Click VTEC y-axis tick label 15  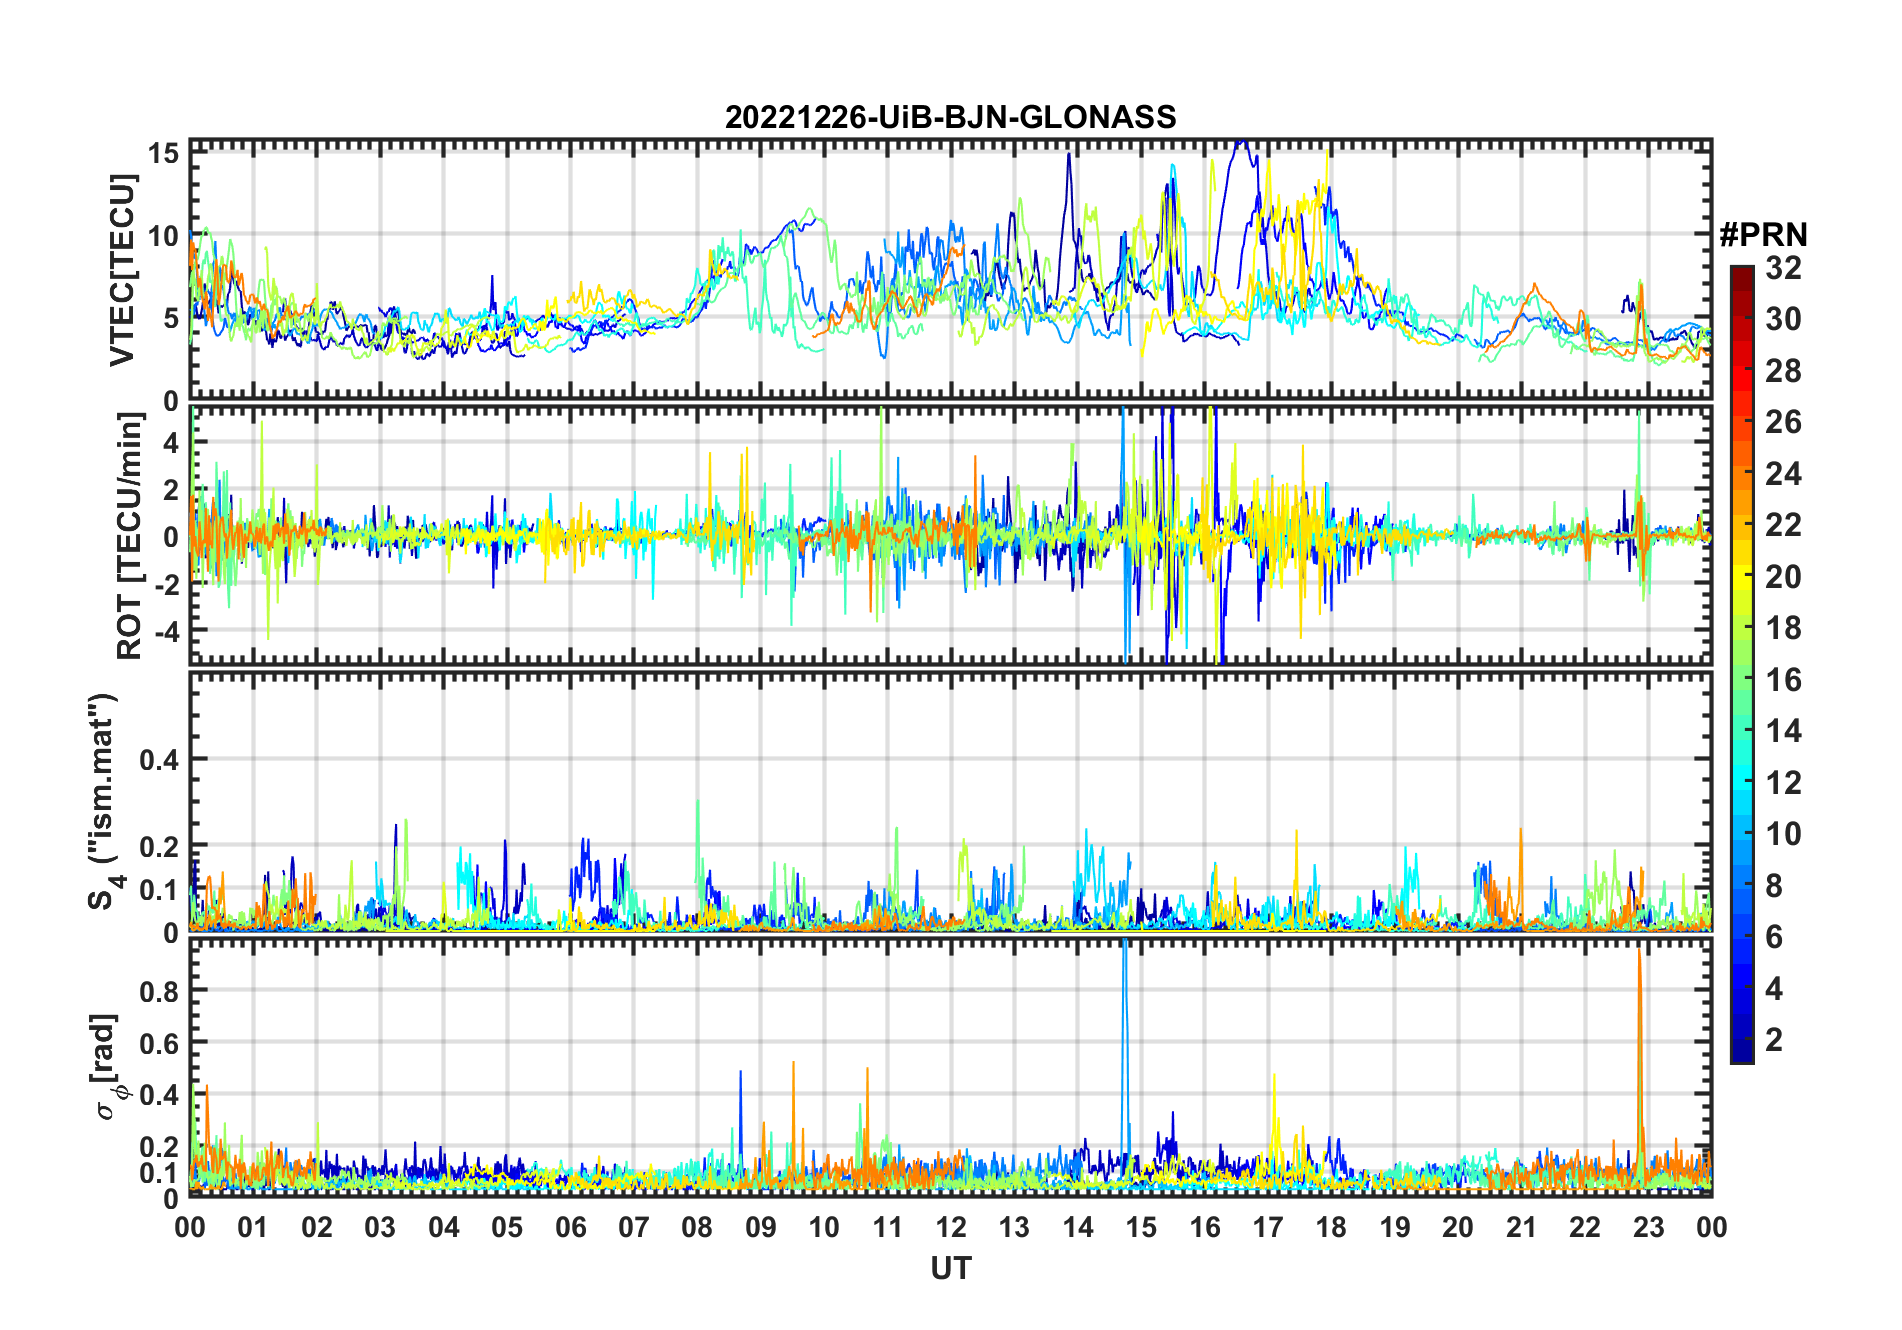click(163, 153)
